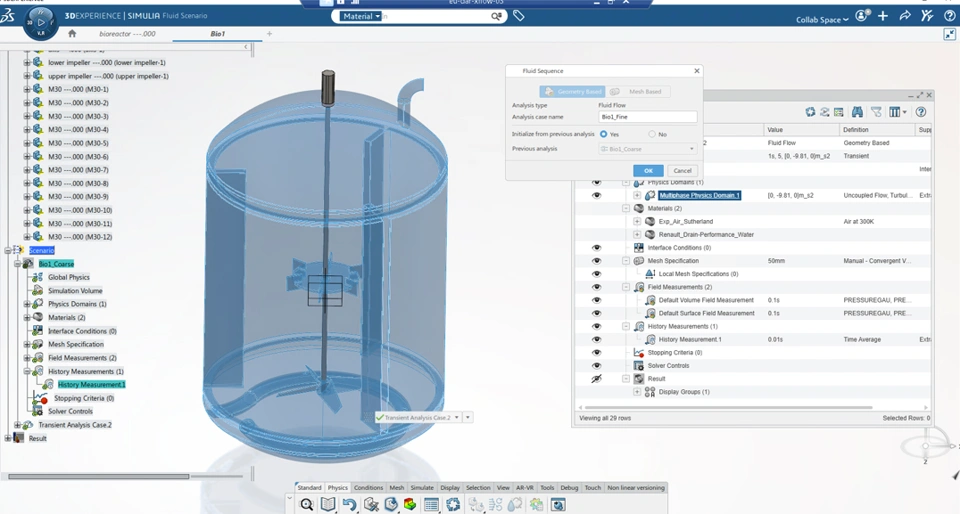960x514 pixels.
Task: Open the help icon in feature panel
Action: point(921,112)
